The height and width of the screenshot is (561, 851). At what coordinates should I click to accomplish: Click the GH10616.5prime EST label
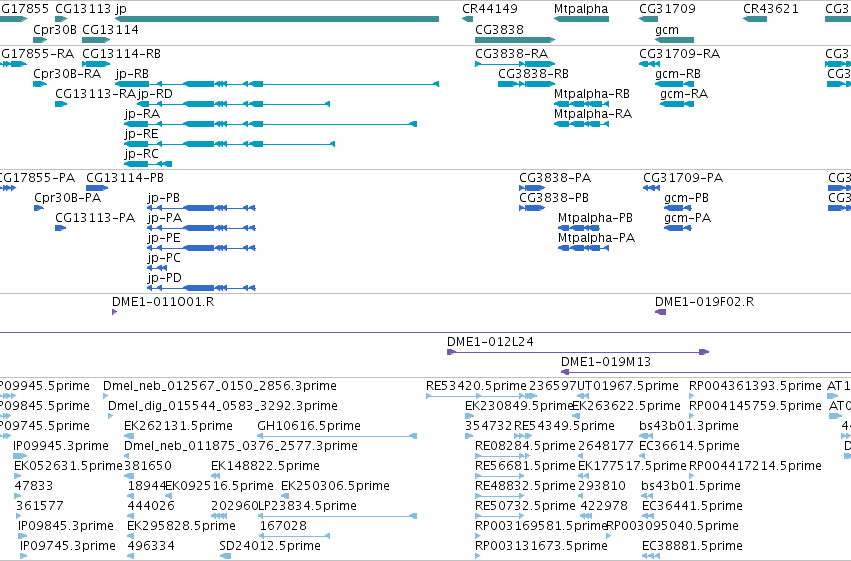pyautogui.click(x=309, y=426)
